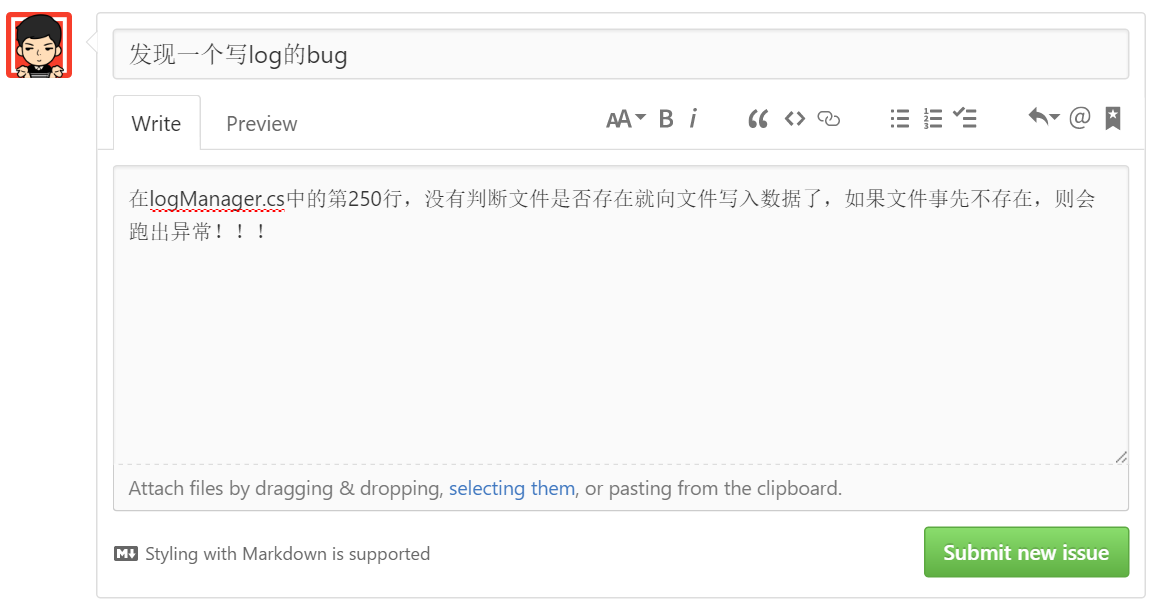This screenshot has height=608, width=1154.
Task: Click the textarea resize handle corner
Action: point(1121,457)
